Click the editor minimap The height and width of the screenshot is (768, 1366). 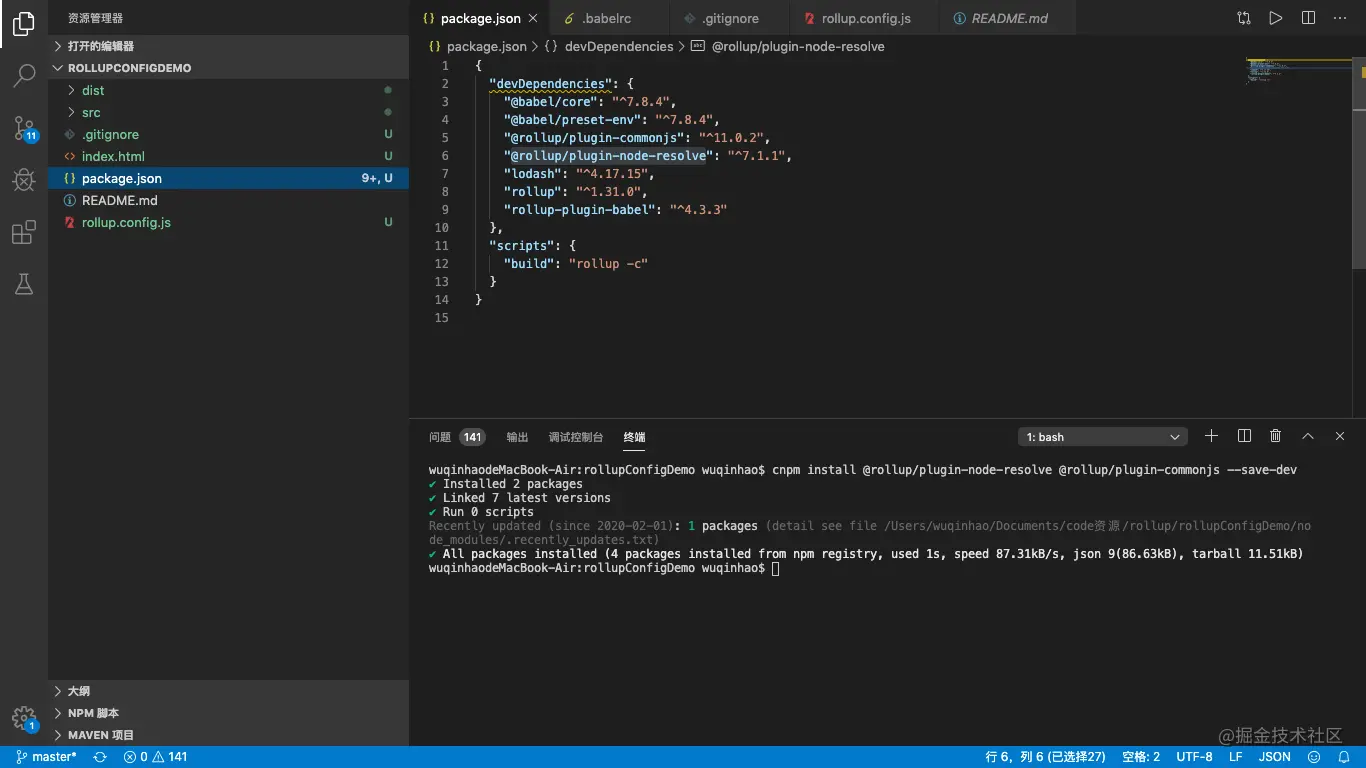pyautogui.click(x=1299, y=70)
